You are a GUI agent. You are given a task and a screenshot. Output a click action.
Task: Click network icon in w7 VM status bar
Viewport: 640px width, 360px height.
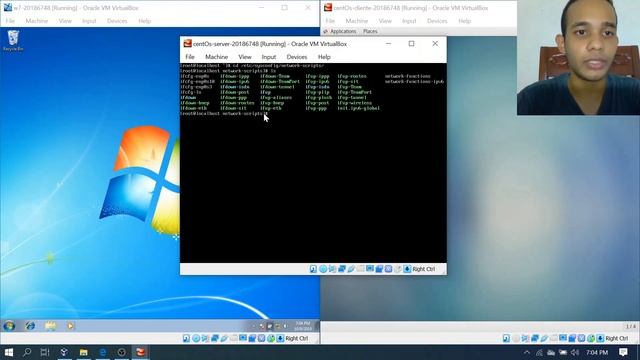coord(215,338)
